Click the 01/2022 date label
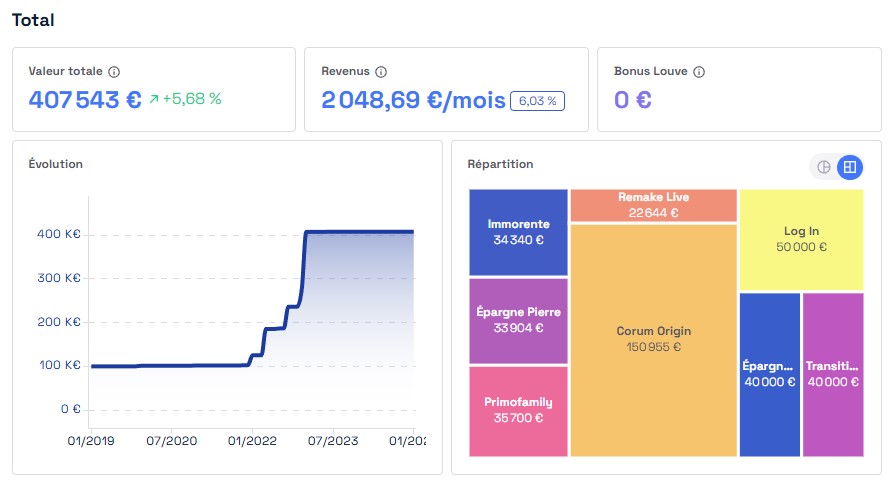This screenshot has width=889, height=480. click(x=252, y=441)
